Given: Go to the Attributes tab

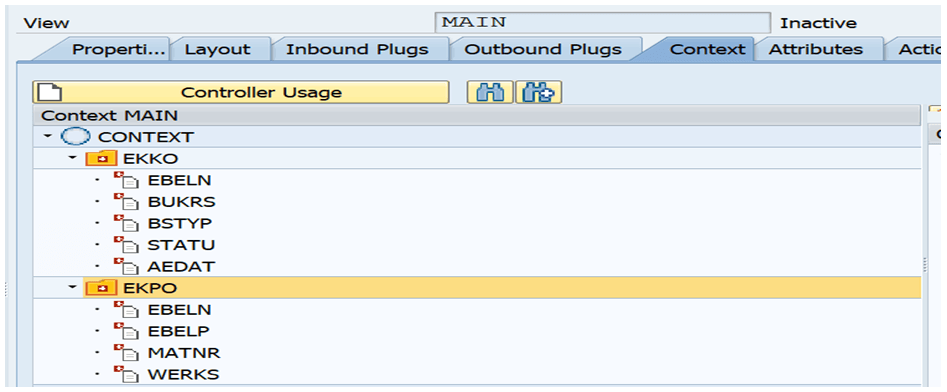Looking at the screenshot, I should click(815, 49).
